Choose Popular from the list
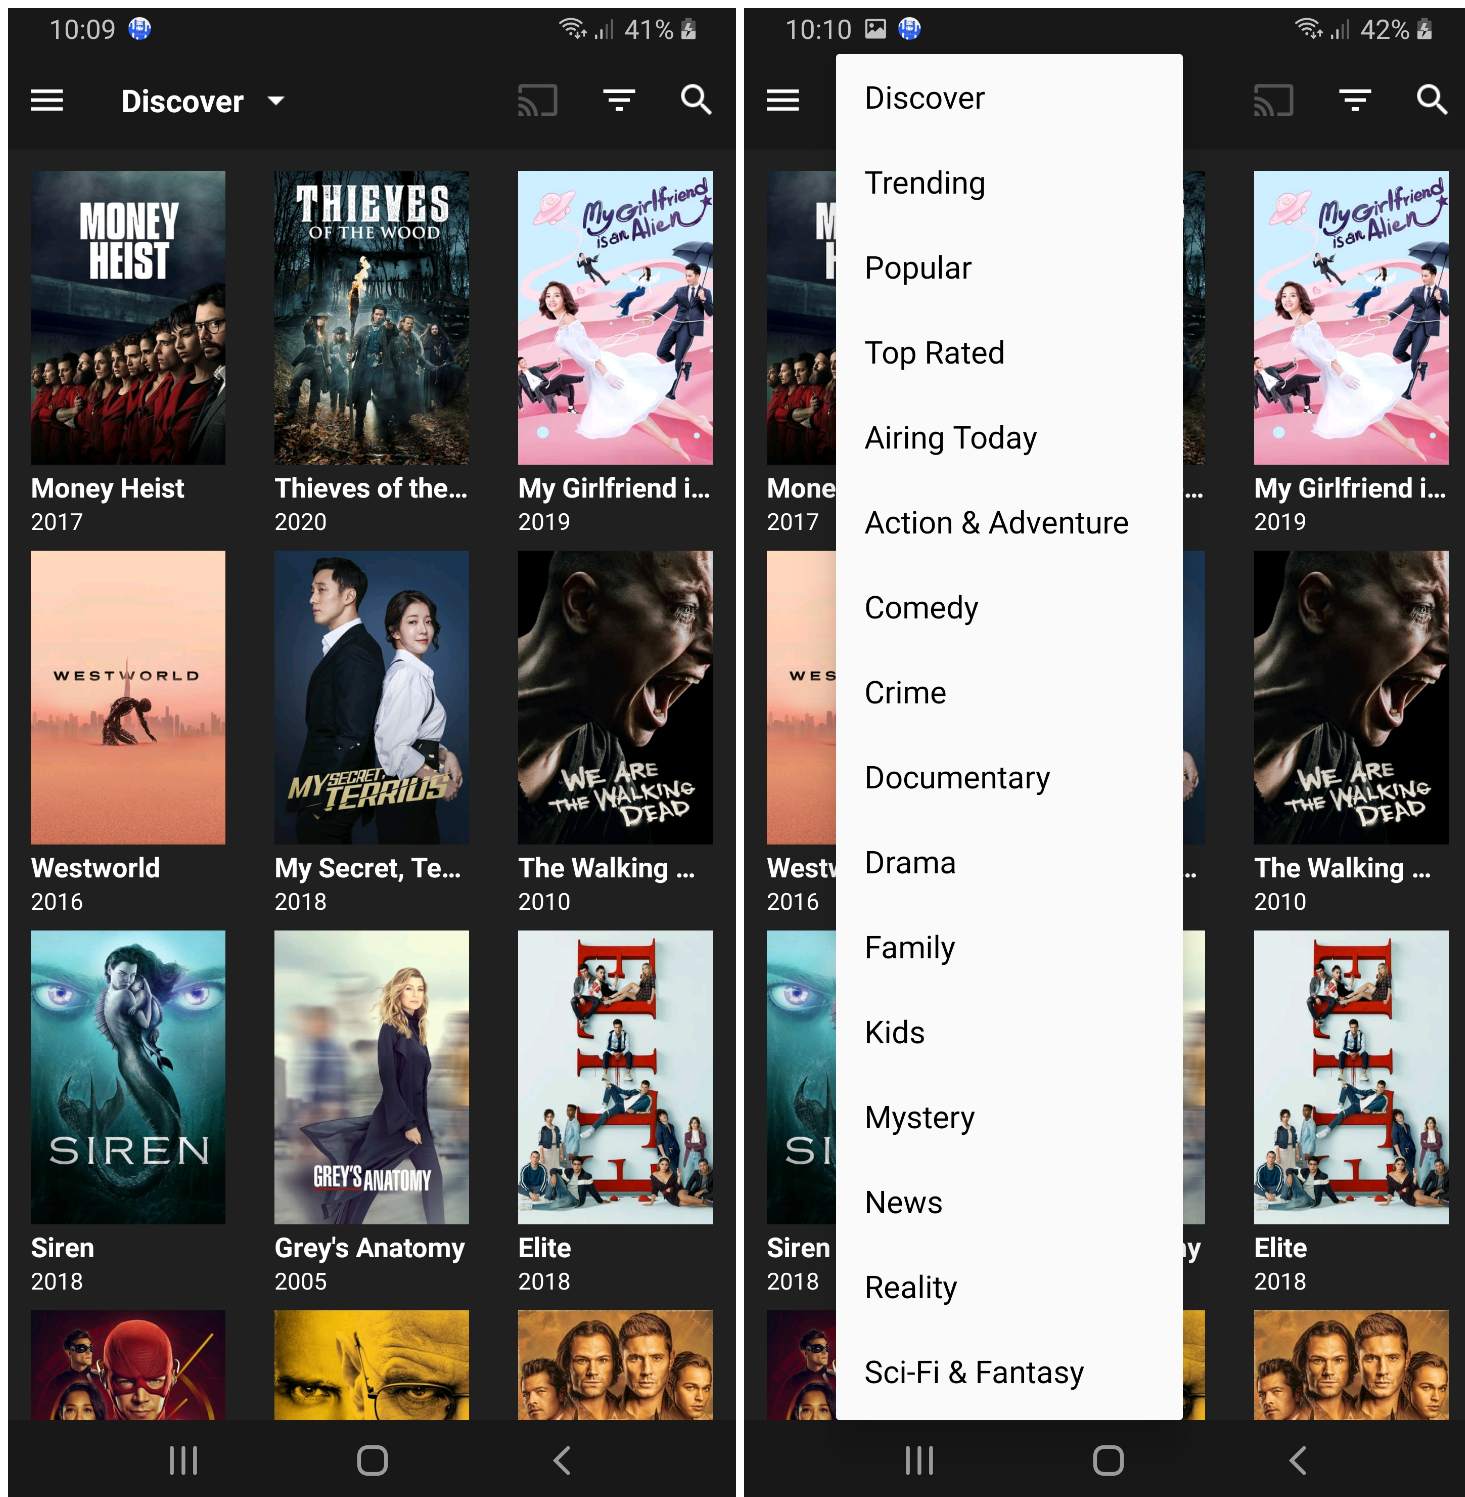Image resolution: width=1465 pixels, height=1497 pixels. pos(1009,268)
